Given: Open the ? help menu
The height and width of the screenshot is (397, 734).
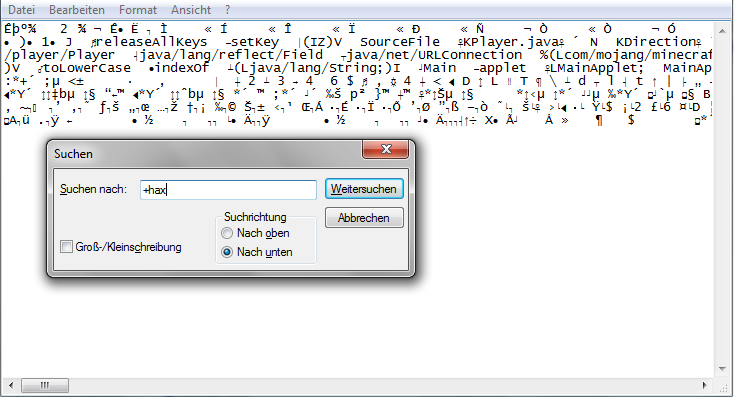Looking at the screenshot, I should coord(228,10).
